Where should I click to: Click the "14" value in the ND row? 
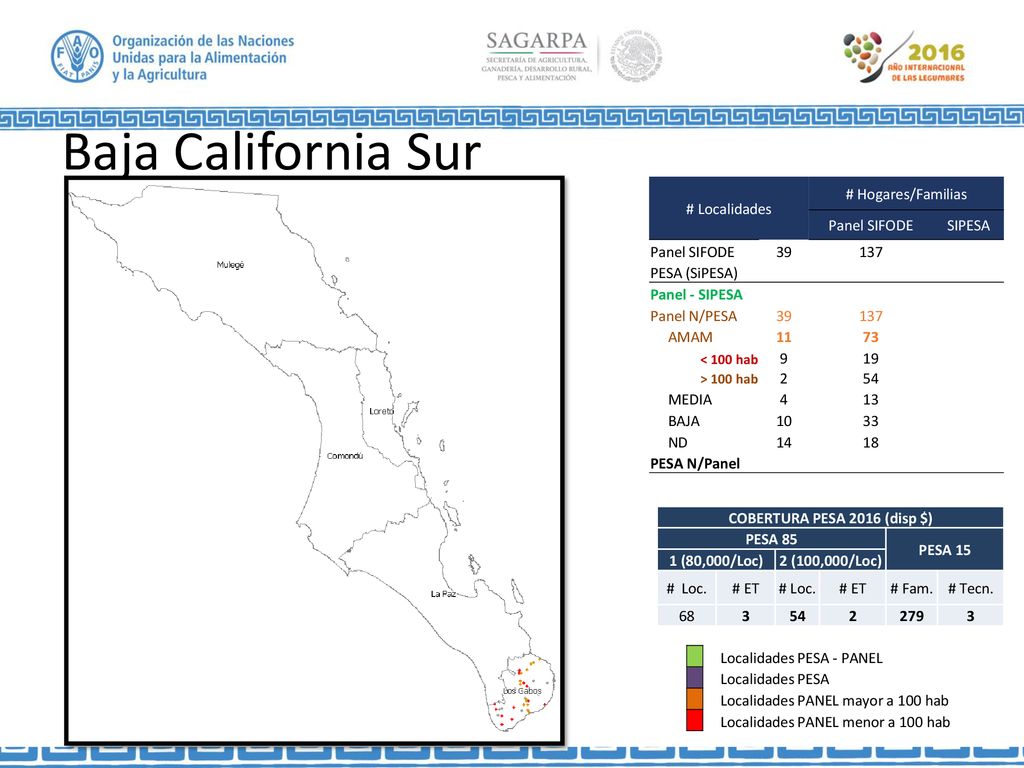784,443
